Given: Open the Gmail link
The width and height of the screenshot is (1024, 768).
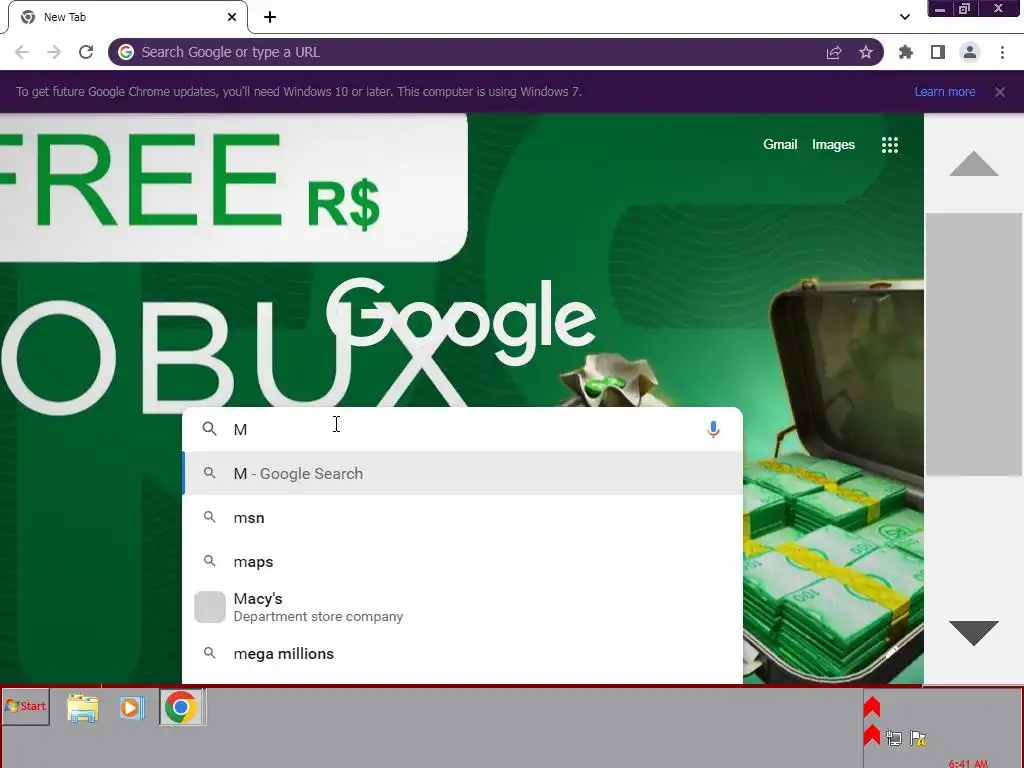Looking at the screenshot, I should pos(780,144).
